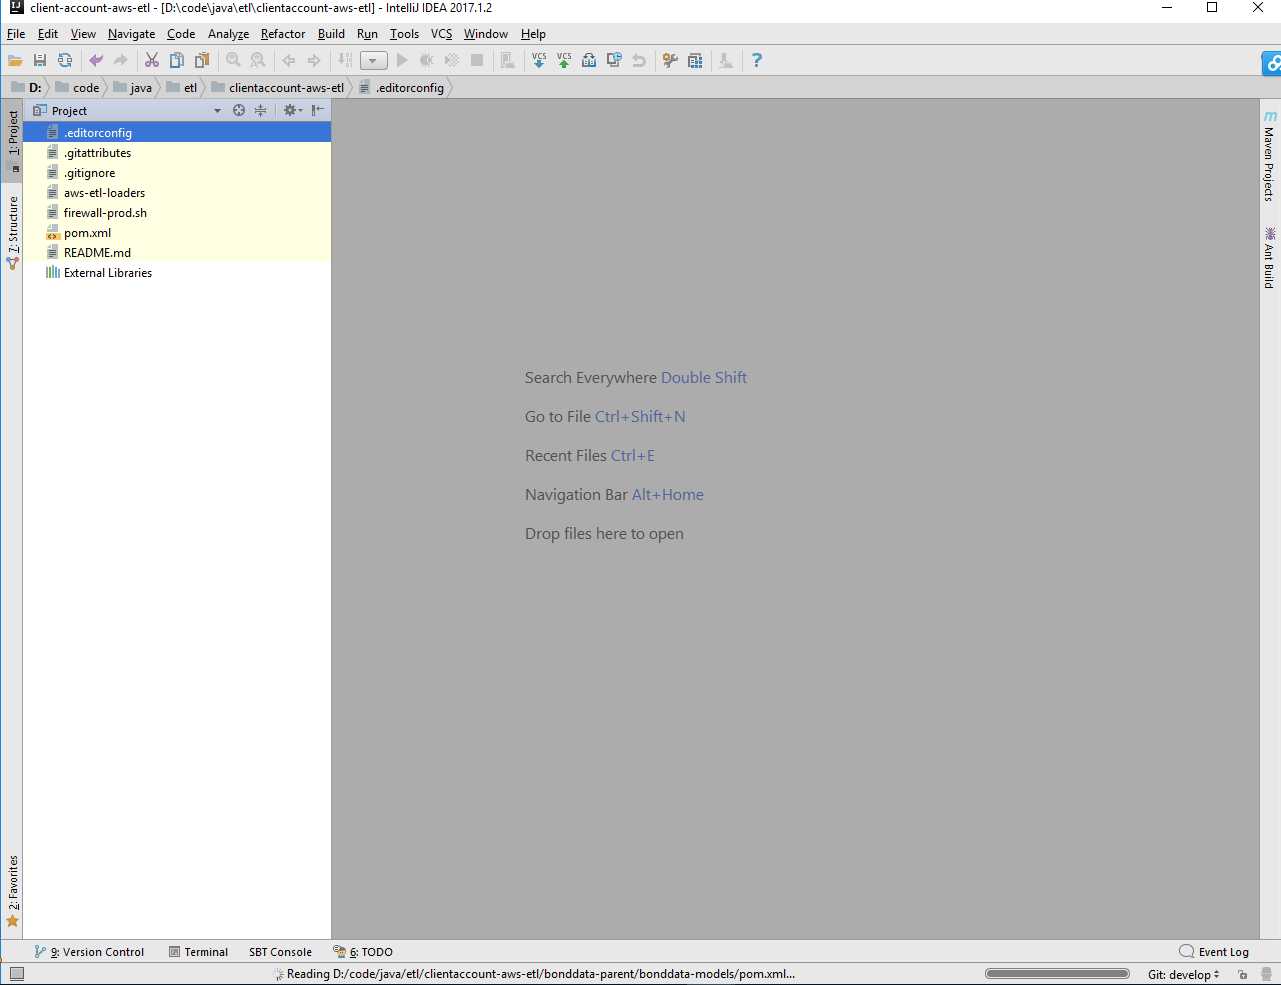Screen dimensions: 1281x985
Task: Open Settings via wrench toolbar icon
Action: 670,61
